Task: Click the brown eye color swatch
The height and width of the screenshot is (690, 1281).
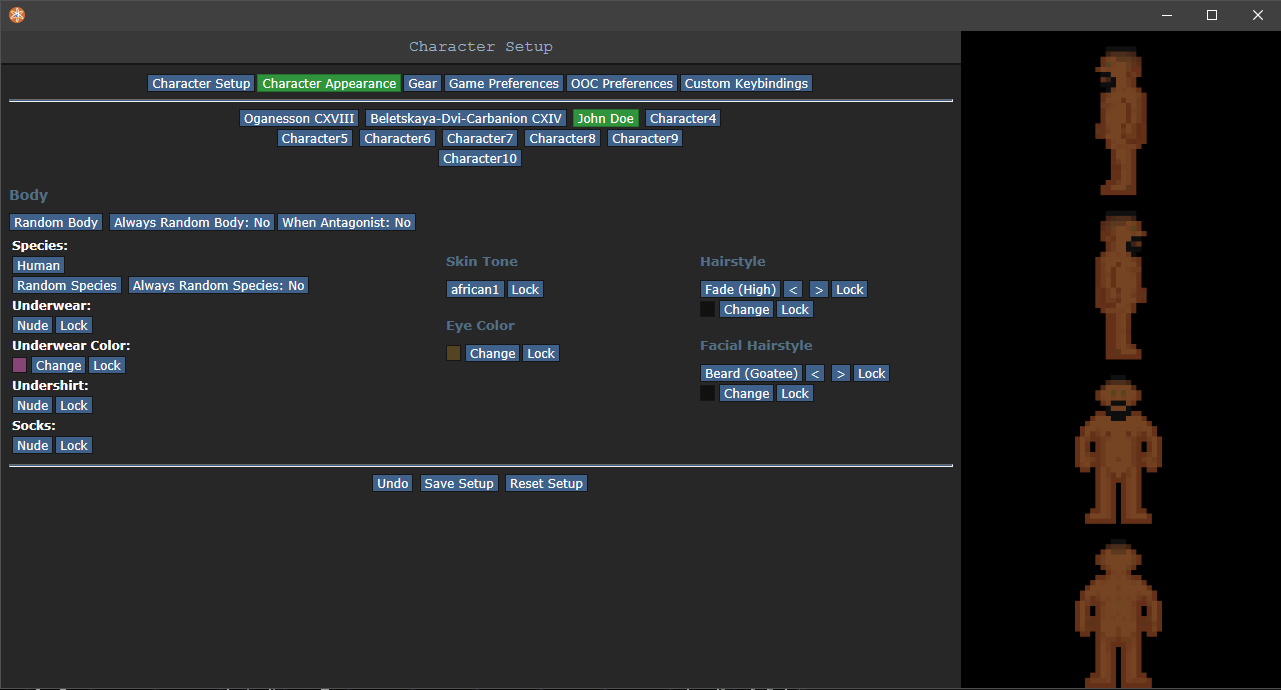Action: (454, 354)
